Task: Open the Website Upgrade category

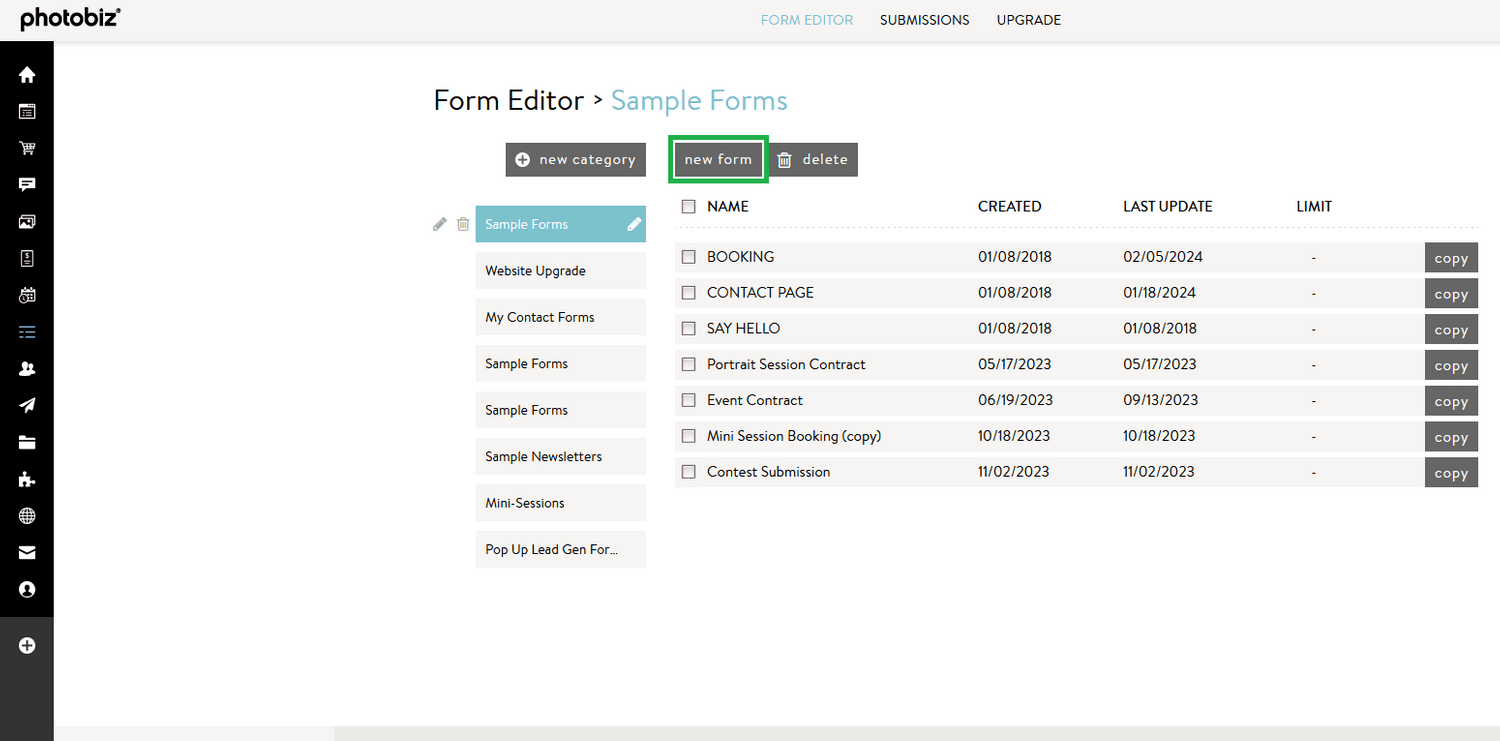Action: [561, 271]
